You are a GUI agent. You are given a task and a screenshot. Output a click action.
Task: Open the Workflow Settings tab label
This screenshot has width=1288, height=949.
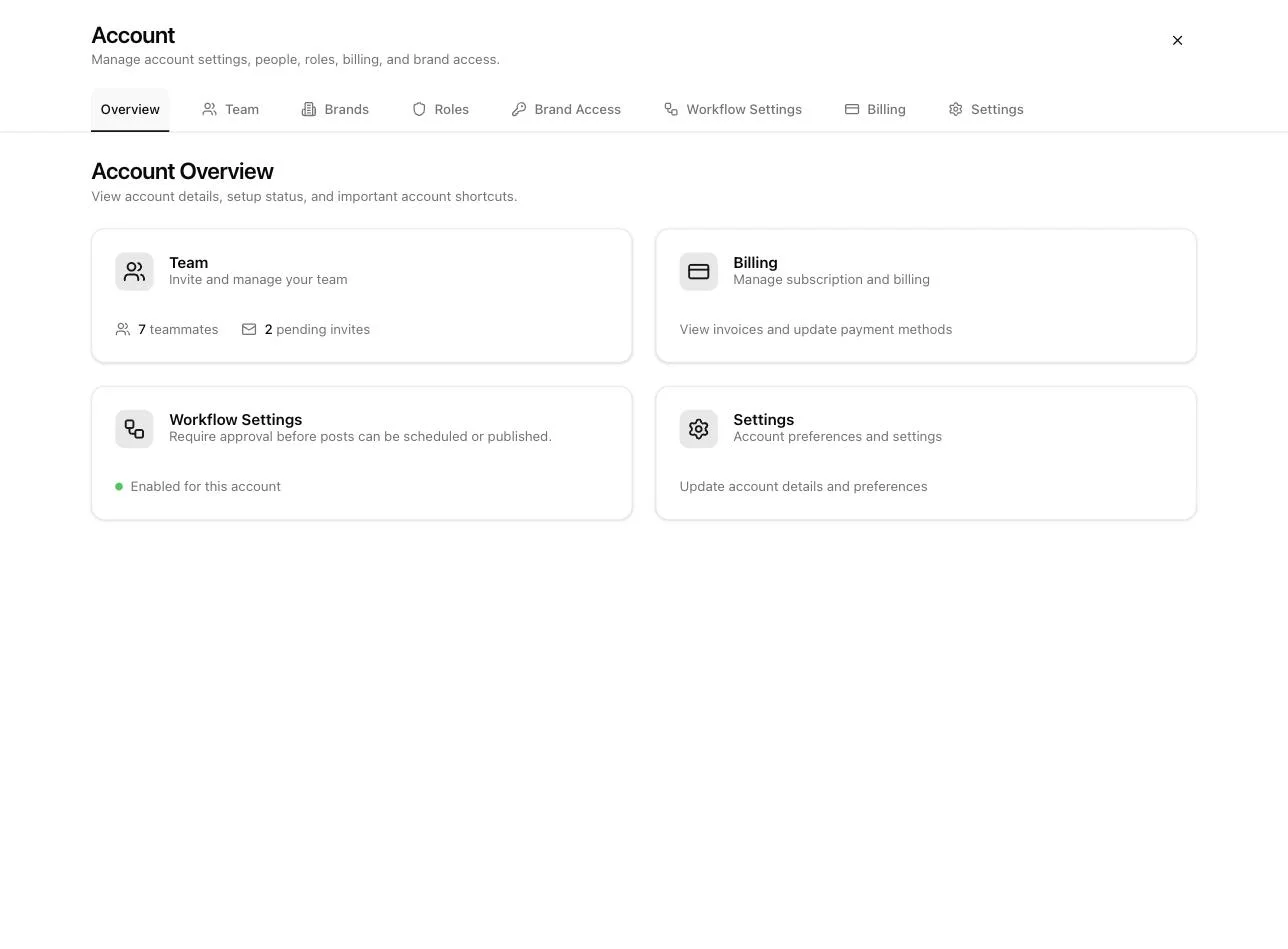click(x=744, y=109)
